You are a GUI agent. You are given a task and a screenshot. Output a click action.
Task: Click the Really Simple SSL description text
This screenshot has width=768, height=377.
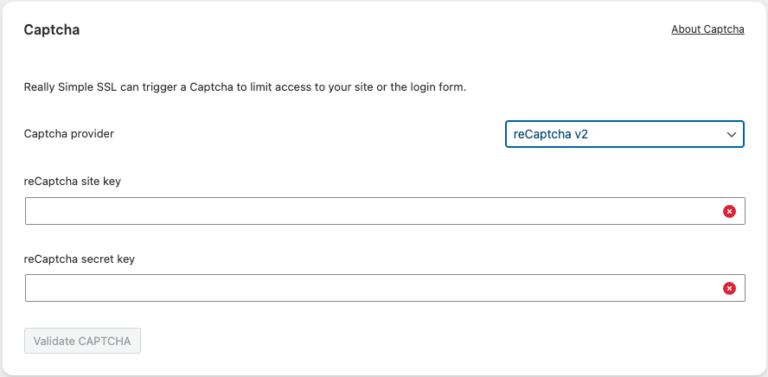tap(245, 88)
